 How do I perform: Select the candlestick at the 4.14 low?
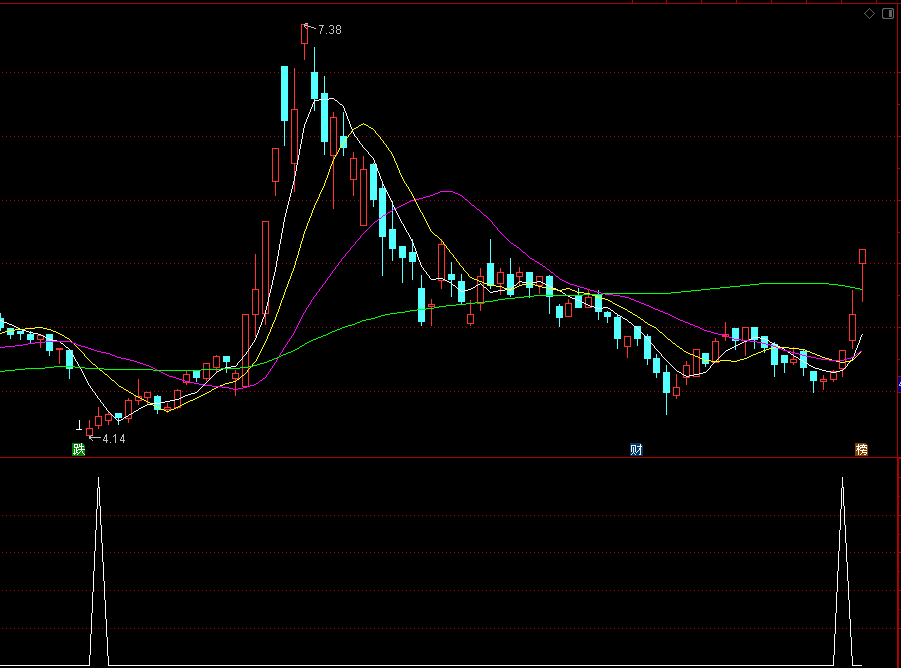(x=89, y=430)
